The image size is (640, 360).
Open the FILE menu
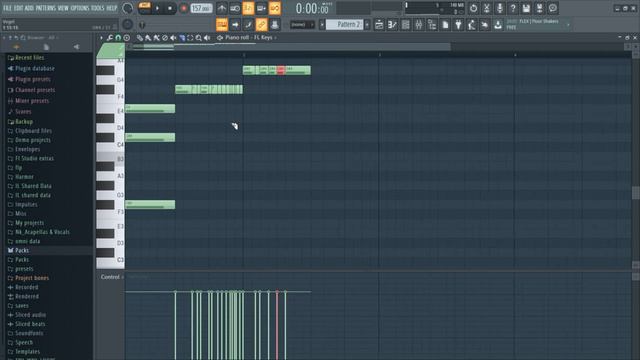(7, 8)
